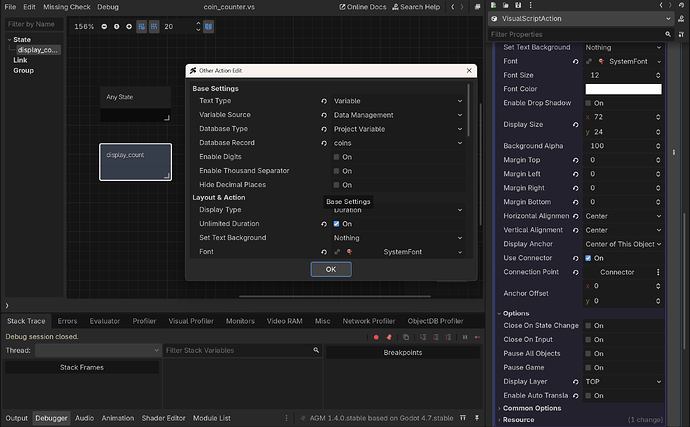
Task: Click the white Font Color swatch
Action: (623, 89)
